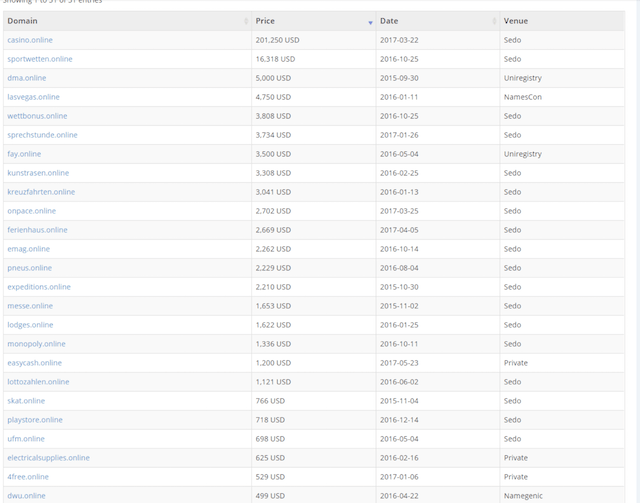Click the Domain column sort arrows icon
Screen dimensions: 640x503
[x=246, y=21]
